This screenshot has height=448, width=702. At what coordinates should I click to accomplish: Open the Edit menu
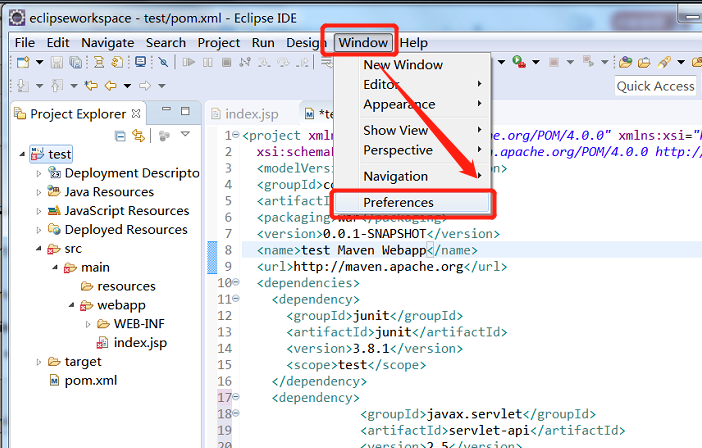pos(58,43)
